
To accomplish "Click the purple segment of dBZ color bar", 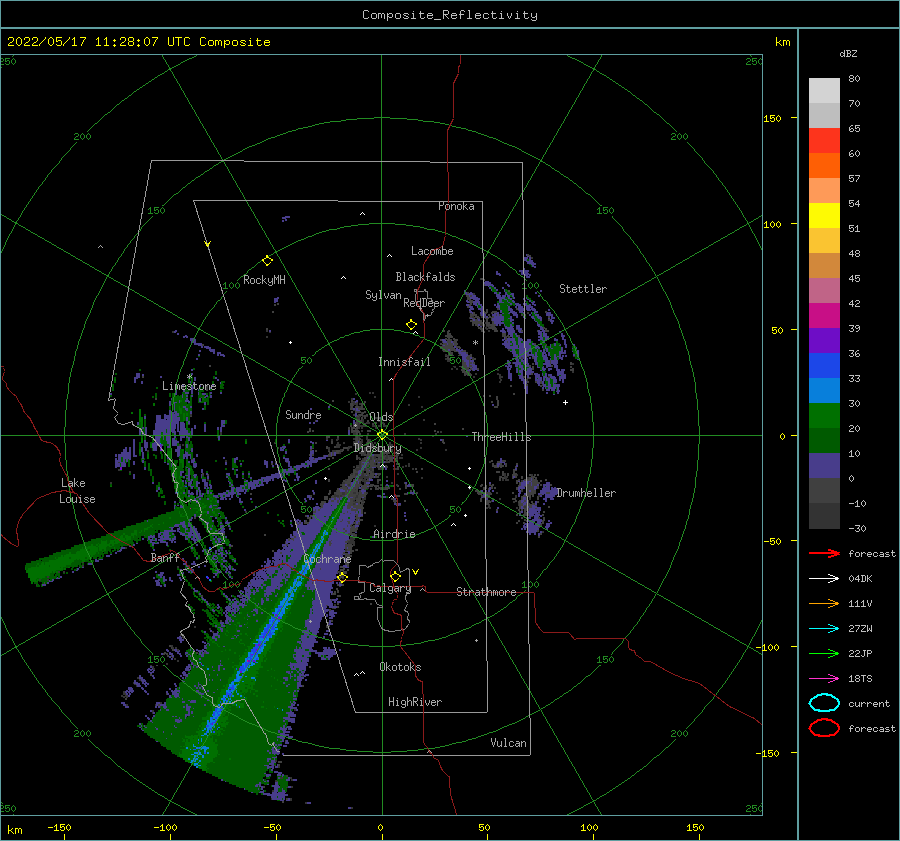I will (x=824, y=340).
